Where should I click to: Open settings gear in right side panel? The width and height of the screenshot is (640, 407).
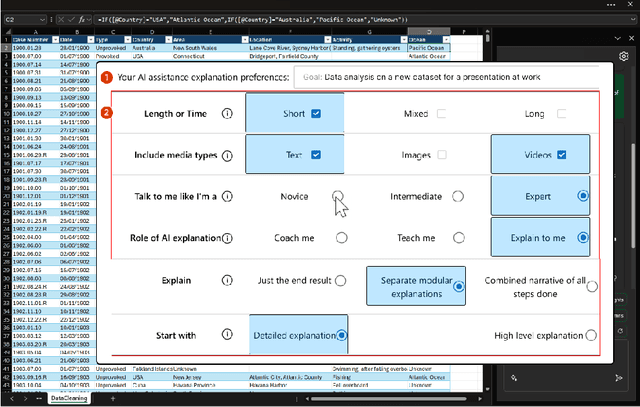point(623,56)
